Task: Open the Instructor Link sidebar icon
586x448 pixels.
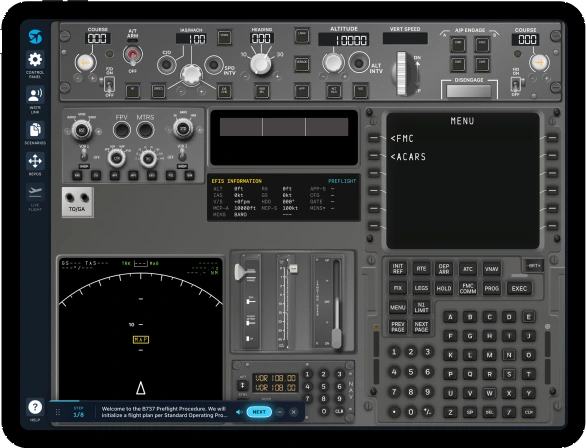Action: pyautogui.click(x=35, y=95)
